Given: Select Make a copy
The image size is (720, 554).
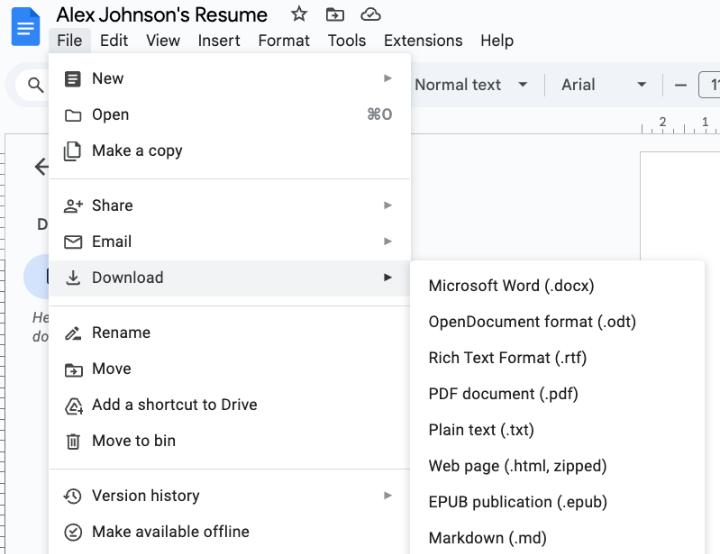Looking at the screenshot, I should [229, 151].
